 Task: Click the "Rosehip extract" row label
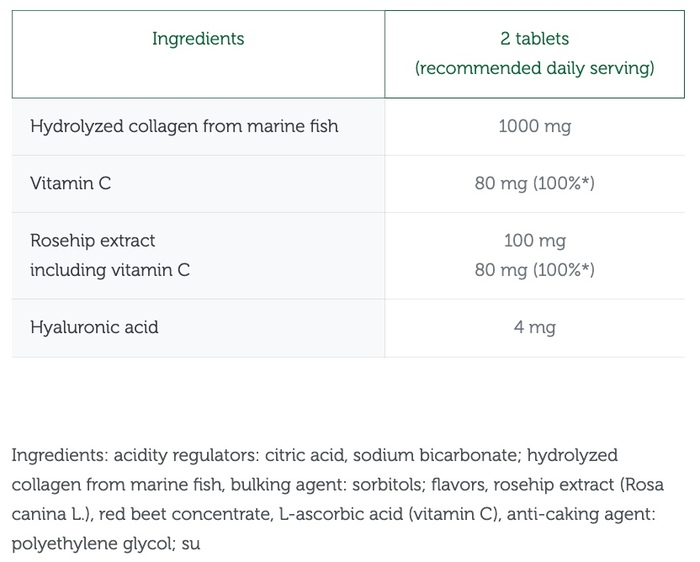pos(93,241)
